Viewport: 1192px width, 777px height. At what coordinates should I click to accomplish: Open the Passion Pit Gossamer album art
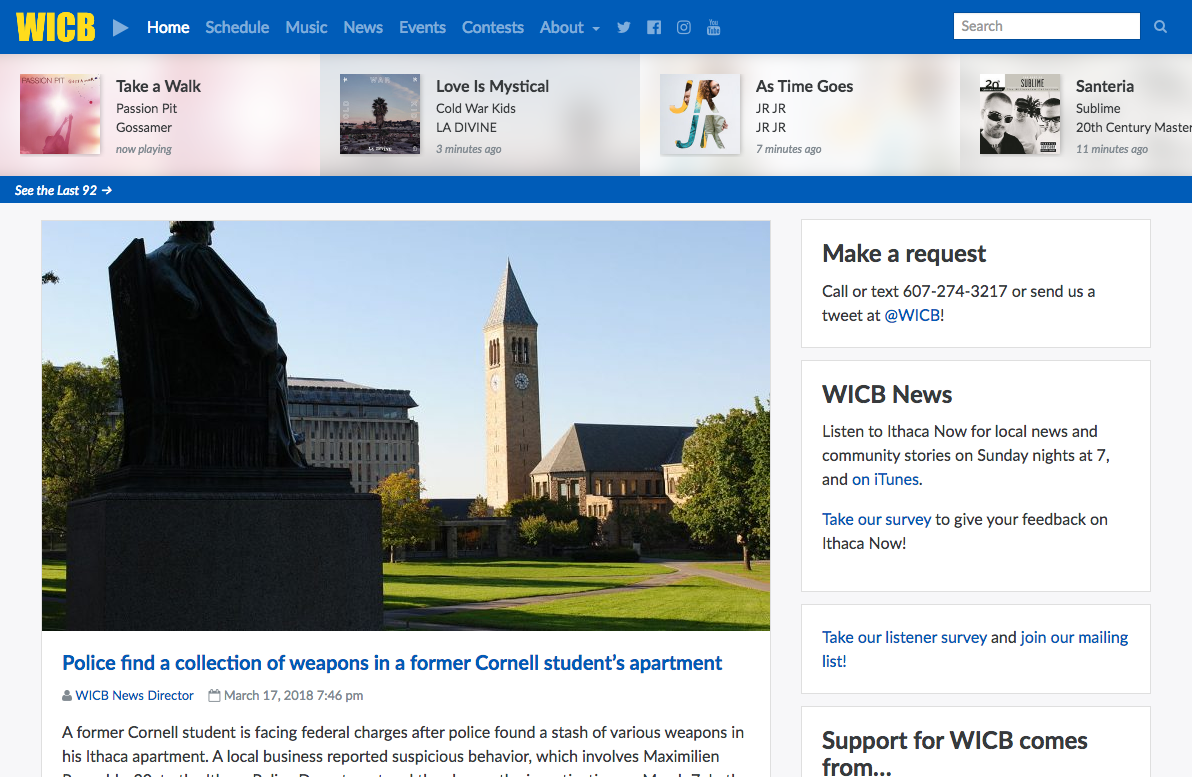coord(60,114)
